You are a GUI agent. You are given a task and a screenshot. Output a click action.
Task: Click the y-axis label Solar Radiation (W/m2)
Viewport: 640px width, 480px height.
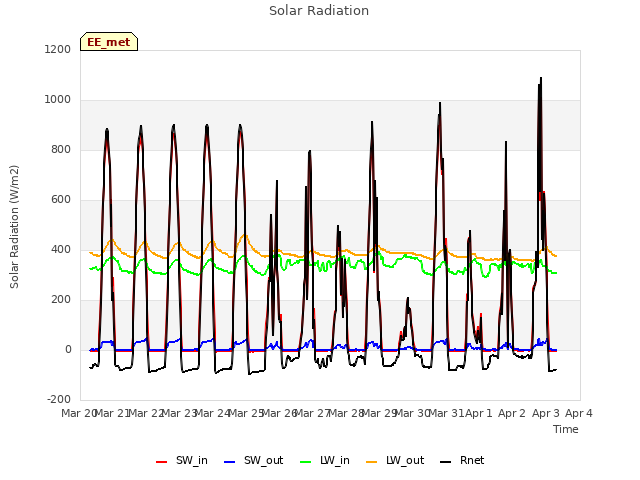[14, 227]
